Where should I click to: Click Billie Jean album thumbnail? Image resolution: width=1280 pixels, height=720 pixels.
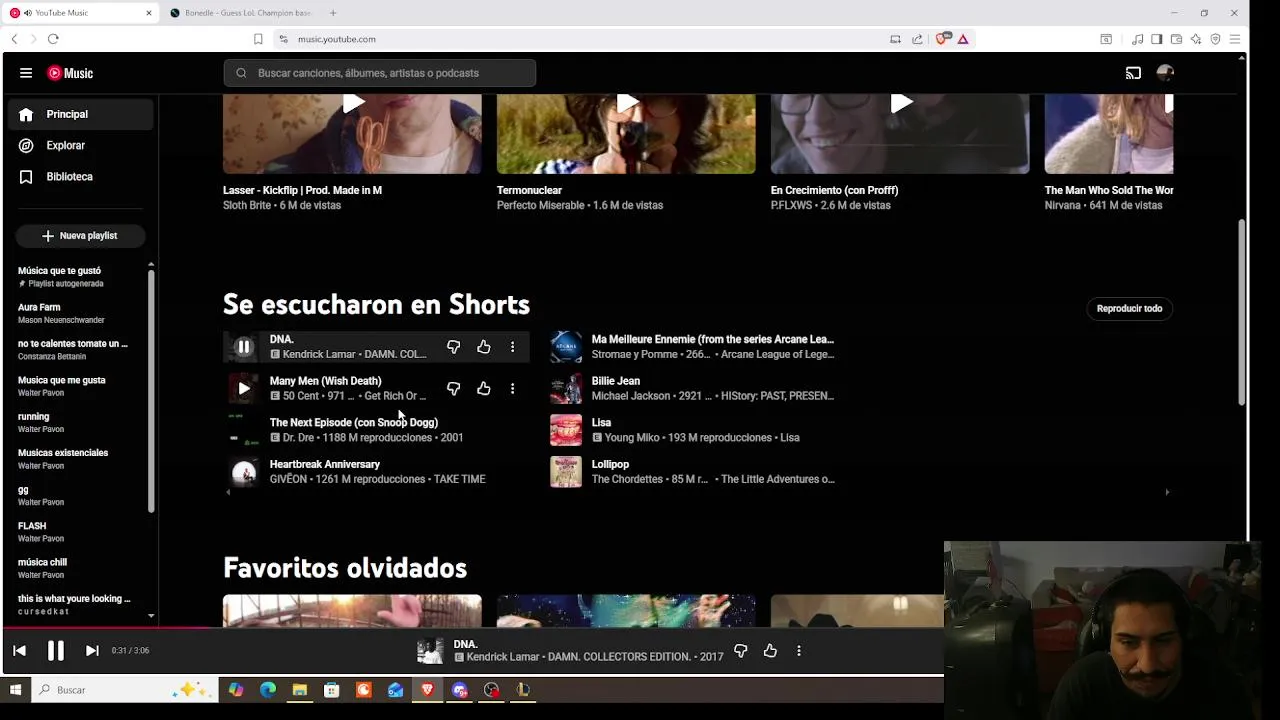click(x=566, y=388)
